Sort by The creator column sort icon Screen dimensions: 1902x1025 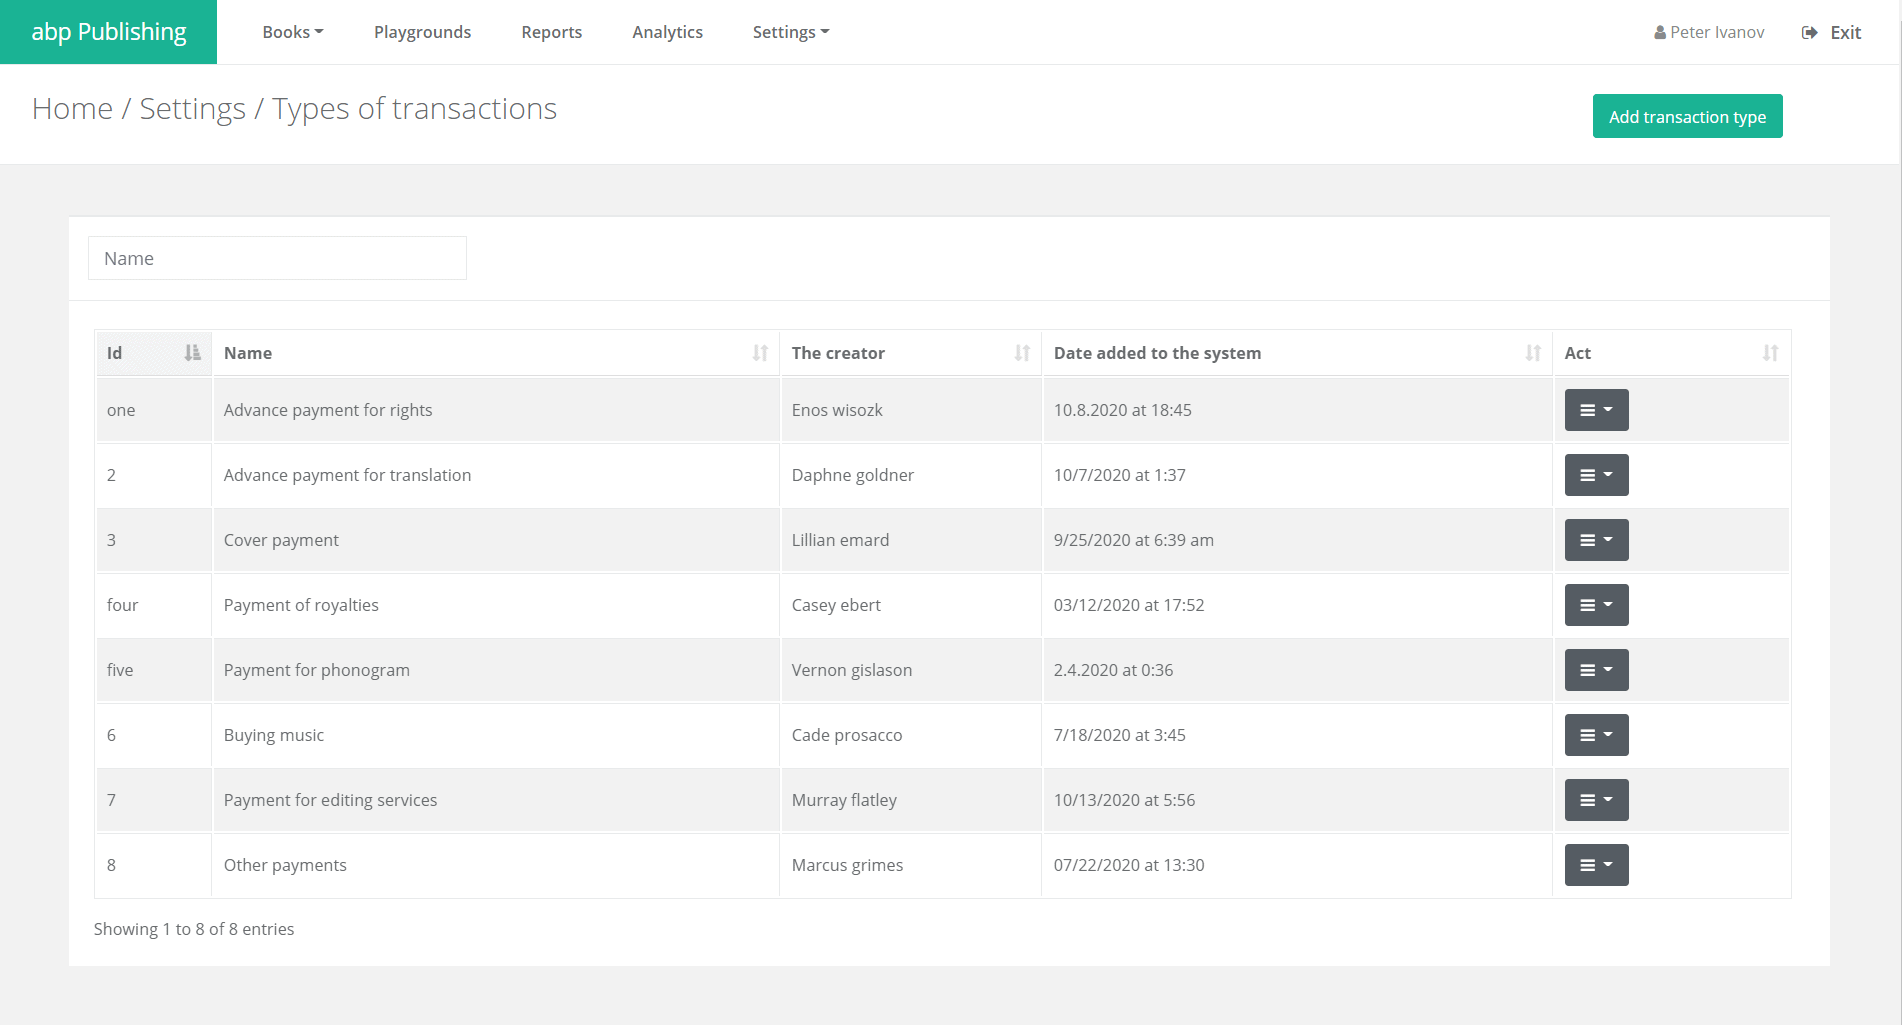[1022, 353]
